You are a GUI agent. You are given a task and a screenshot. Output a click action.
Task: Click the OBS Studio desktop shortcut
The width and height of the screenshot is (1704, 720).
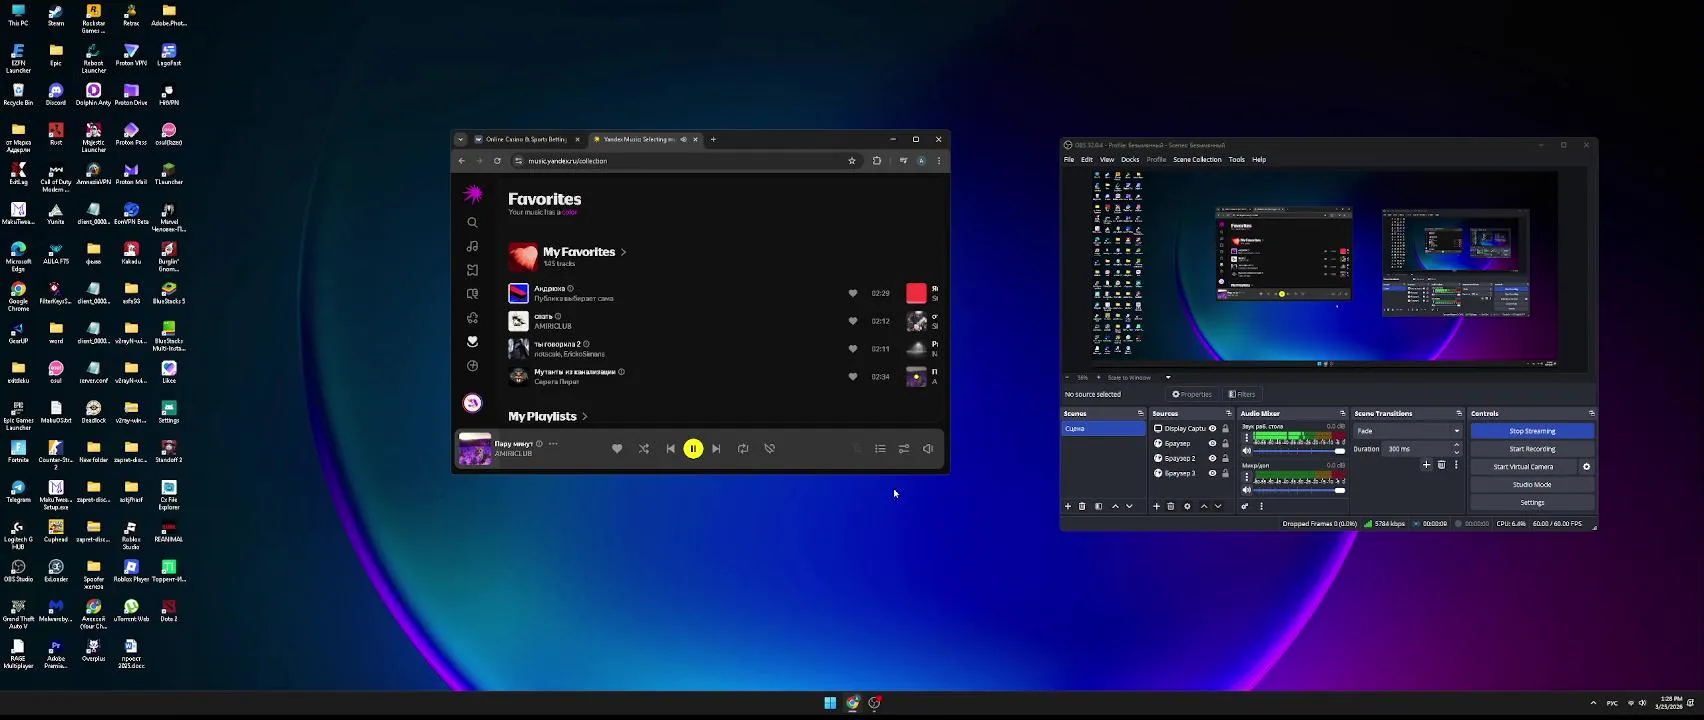[x=18, y=571]
